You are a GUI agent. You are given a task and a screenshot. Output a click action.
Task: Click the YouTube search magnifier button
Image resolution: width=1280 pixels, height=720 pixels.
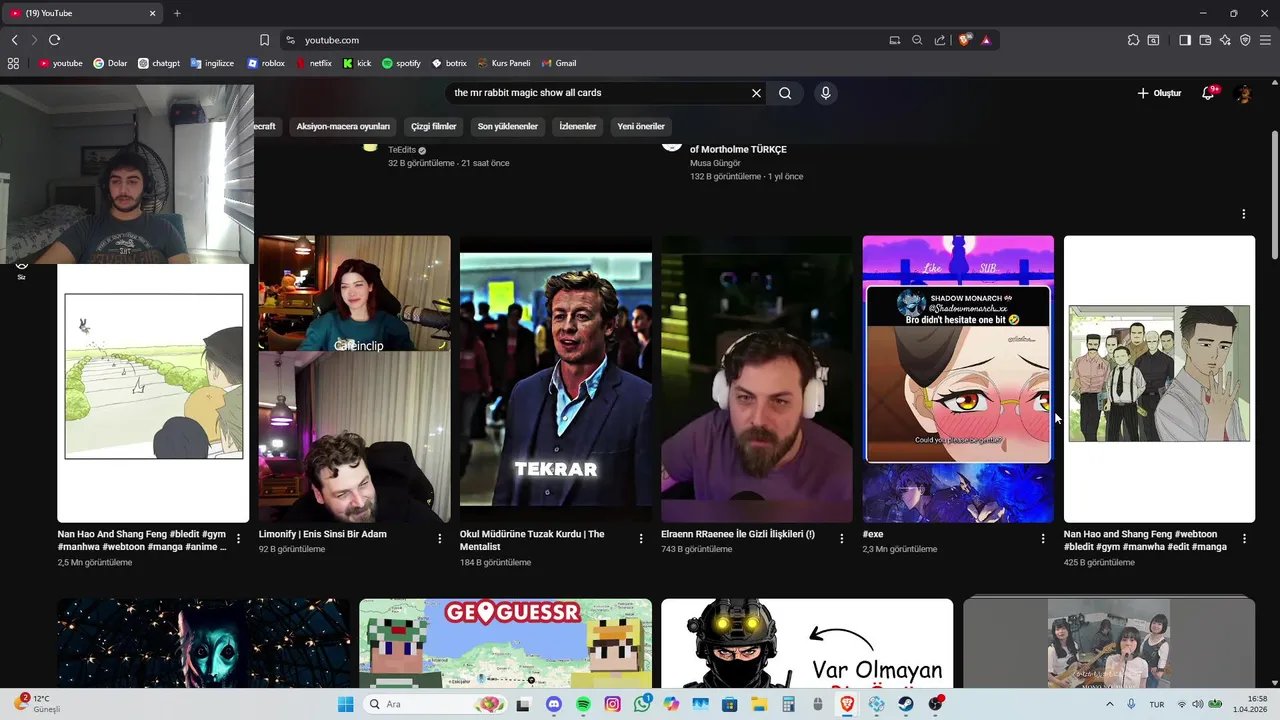pos(785,93)
